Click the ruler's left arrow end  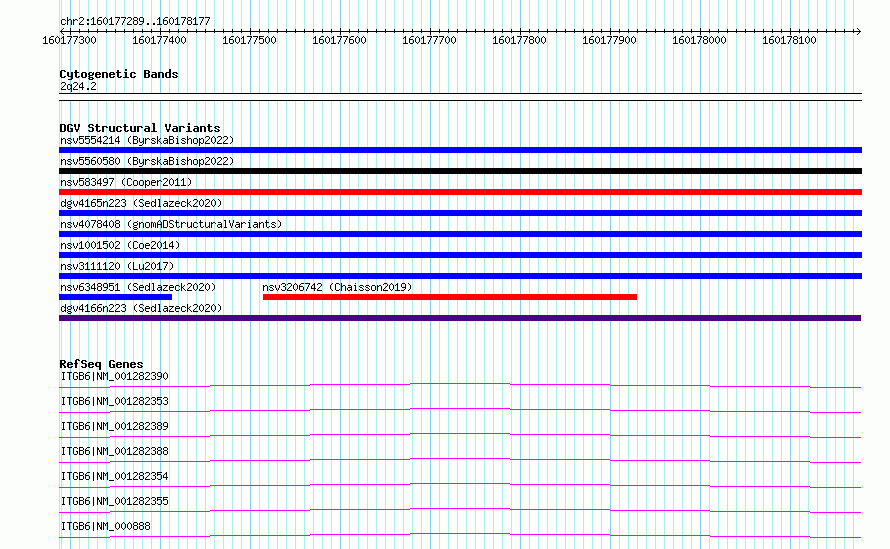click(x=62, y=31)
